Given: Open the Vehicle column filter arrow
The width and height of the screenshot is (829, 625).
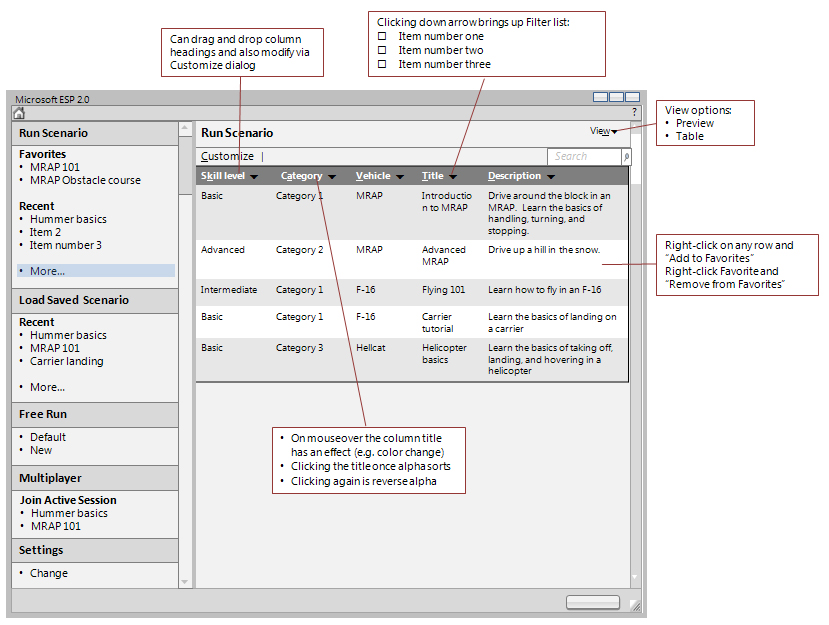Looking at the screenshot, I should [x=400, y=177].
